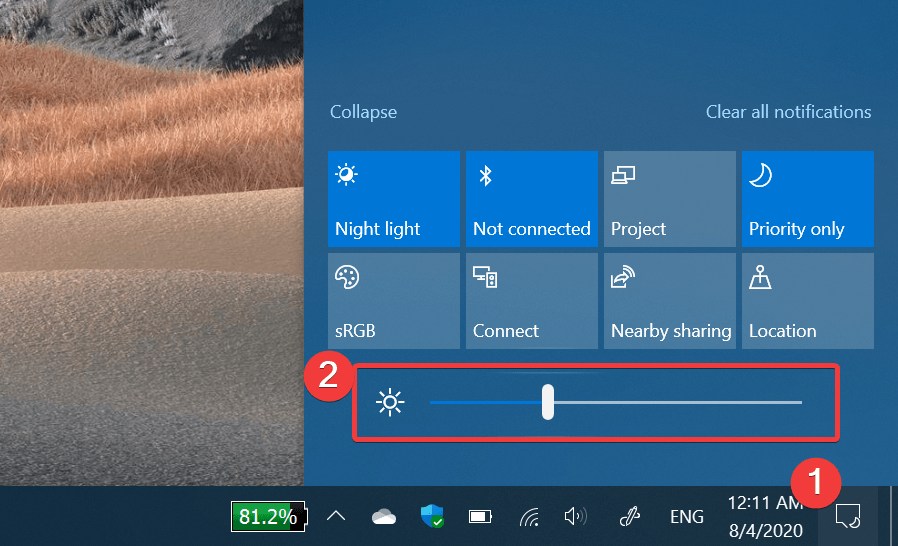Open Windows Ink pen icon

pyautogui.click(x=629, y=517)
